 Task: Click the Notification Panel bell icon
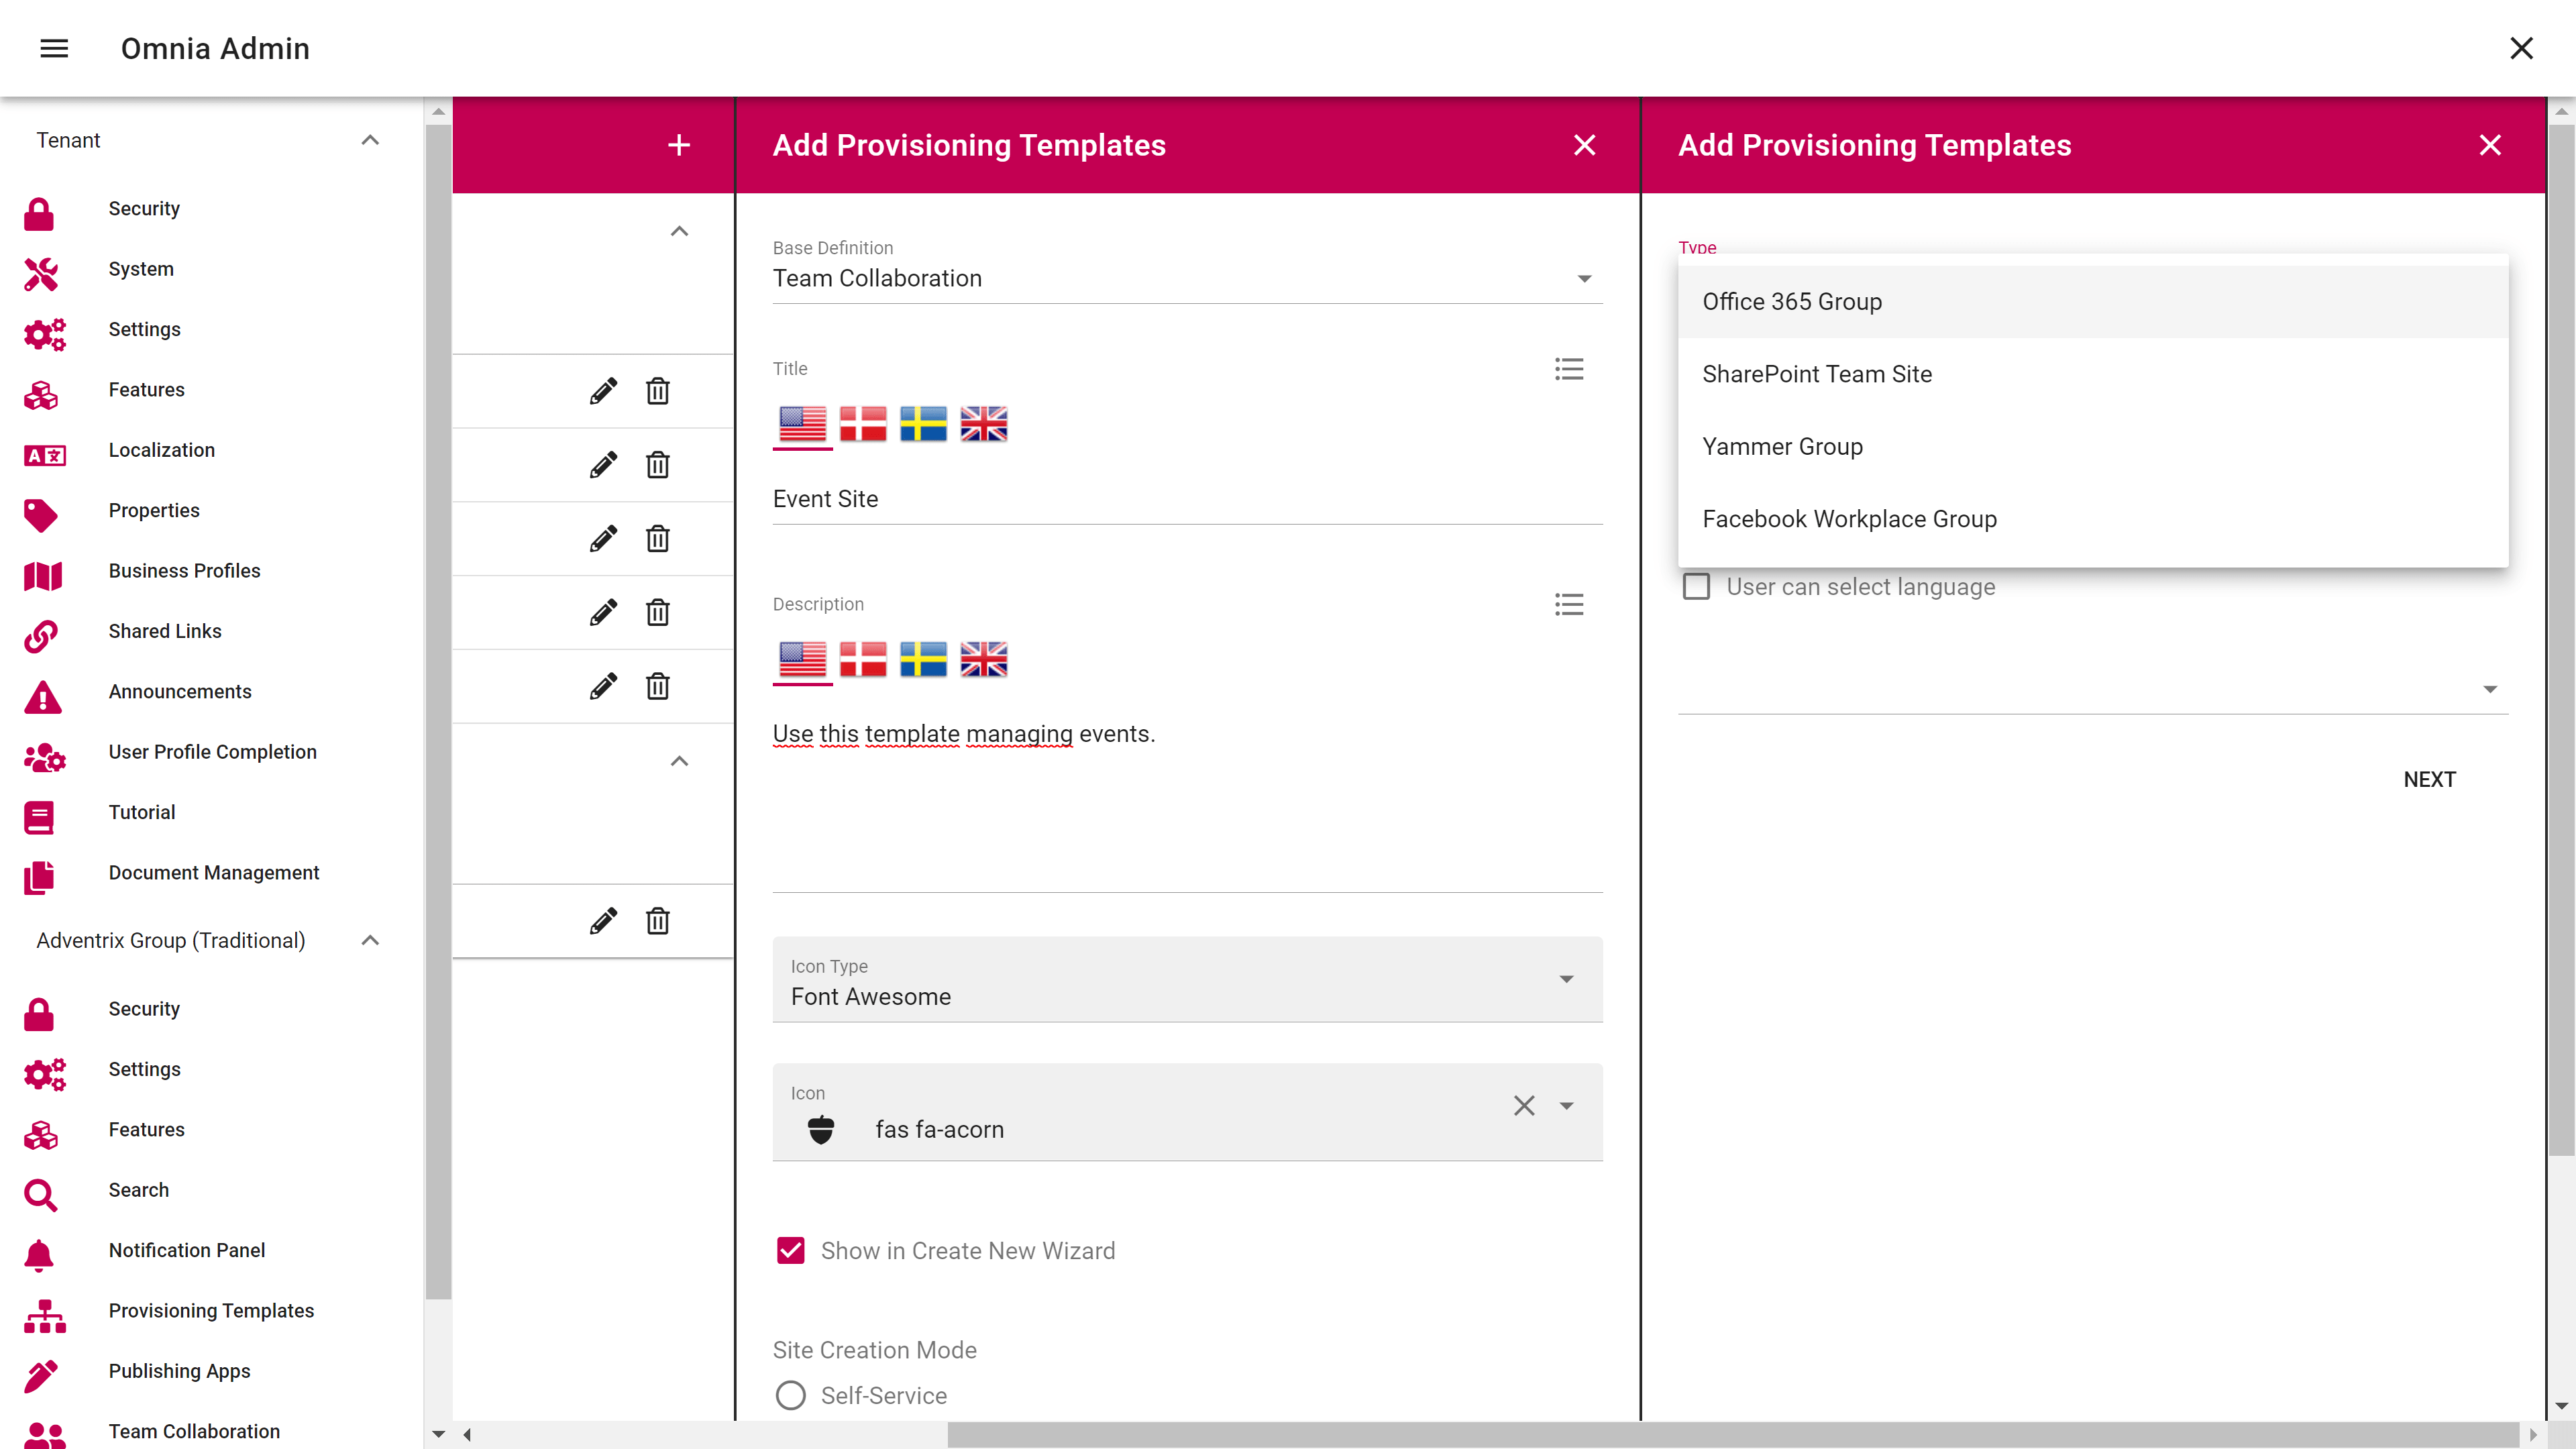(39, 1255)
